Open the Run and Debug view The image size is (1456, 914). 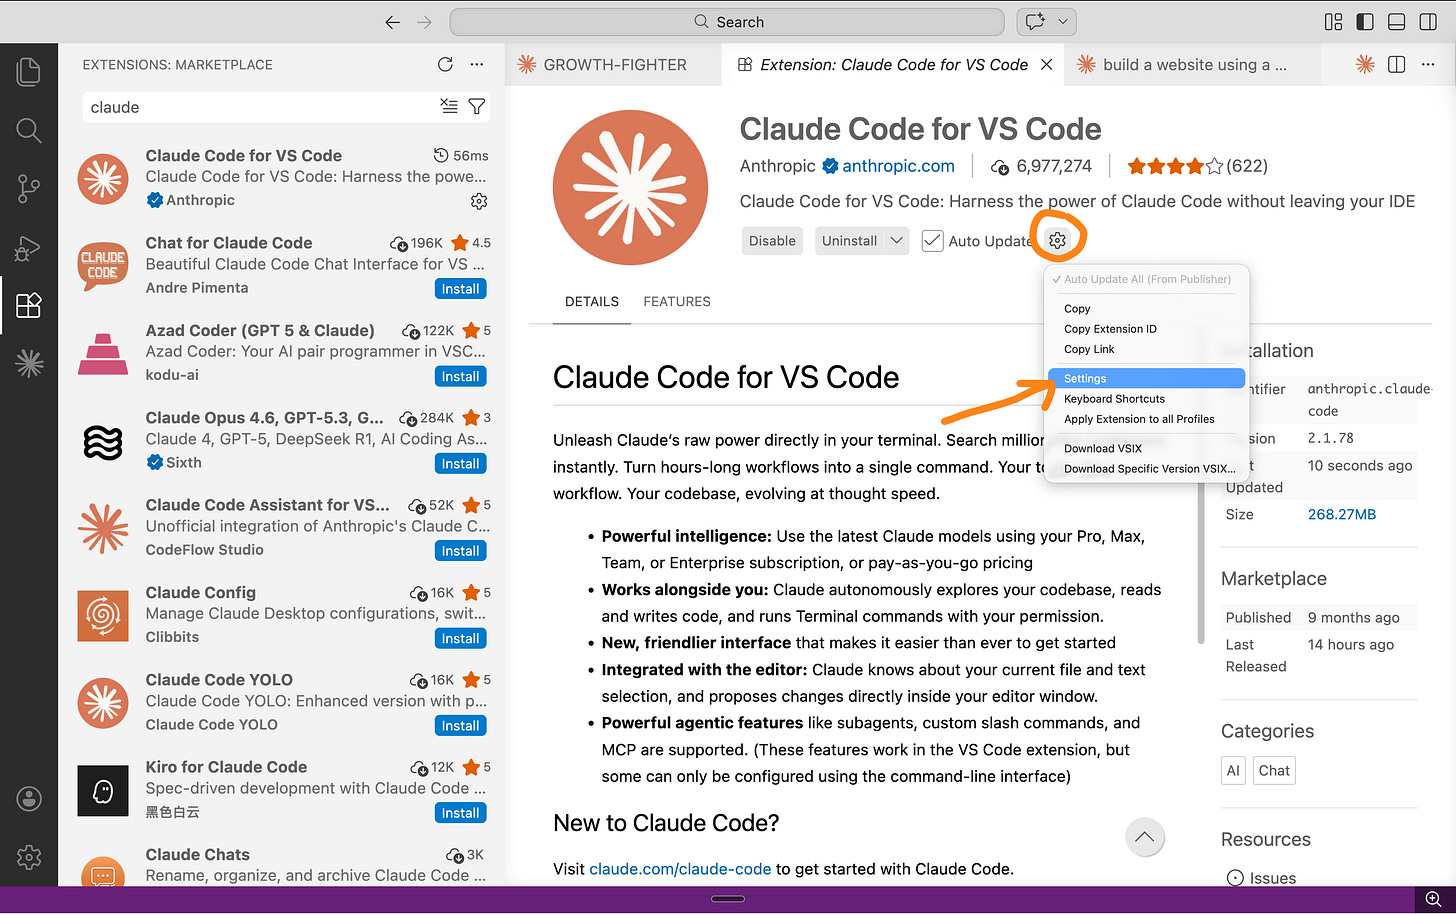(29, 247)
